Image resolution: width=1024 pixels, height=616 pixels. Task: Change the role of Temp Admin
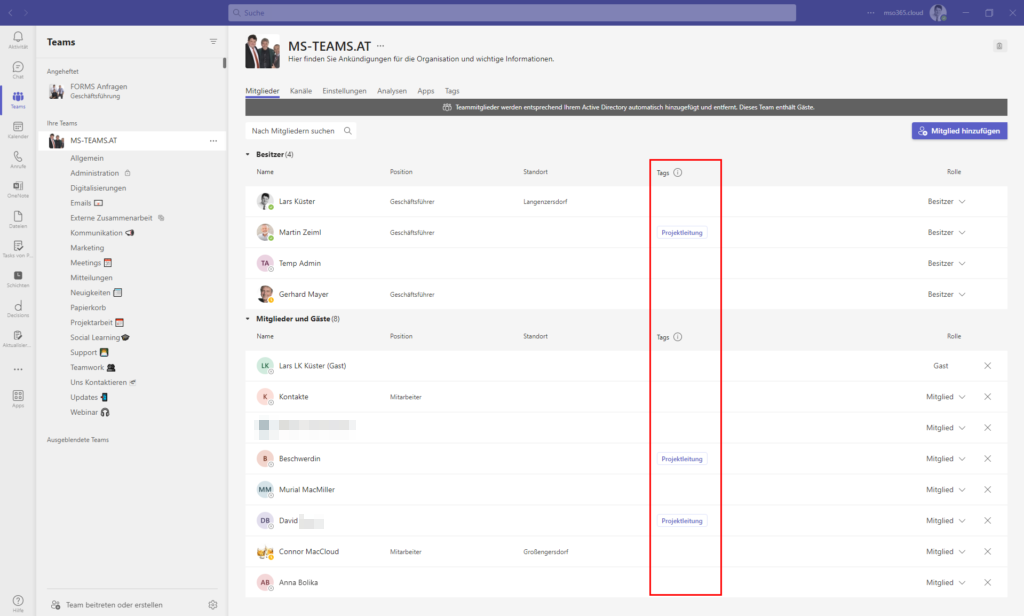pos(946,263)
